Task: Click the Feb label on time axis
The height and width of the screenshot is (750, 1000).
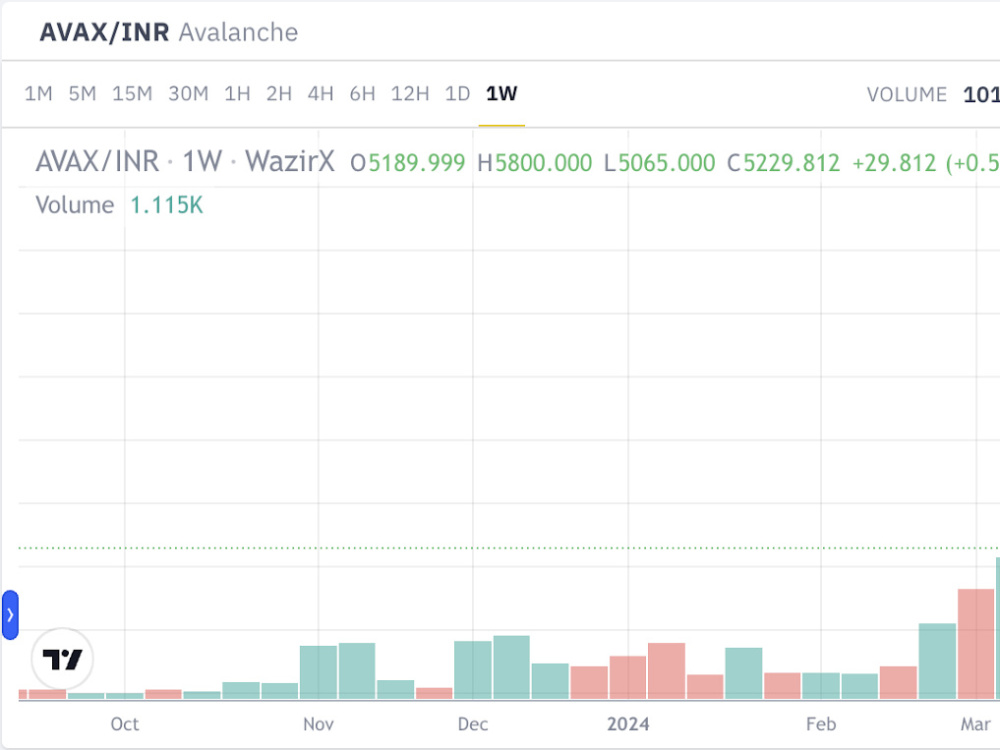Action: (821, 724)
